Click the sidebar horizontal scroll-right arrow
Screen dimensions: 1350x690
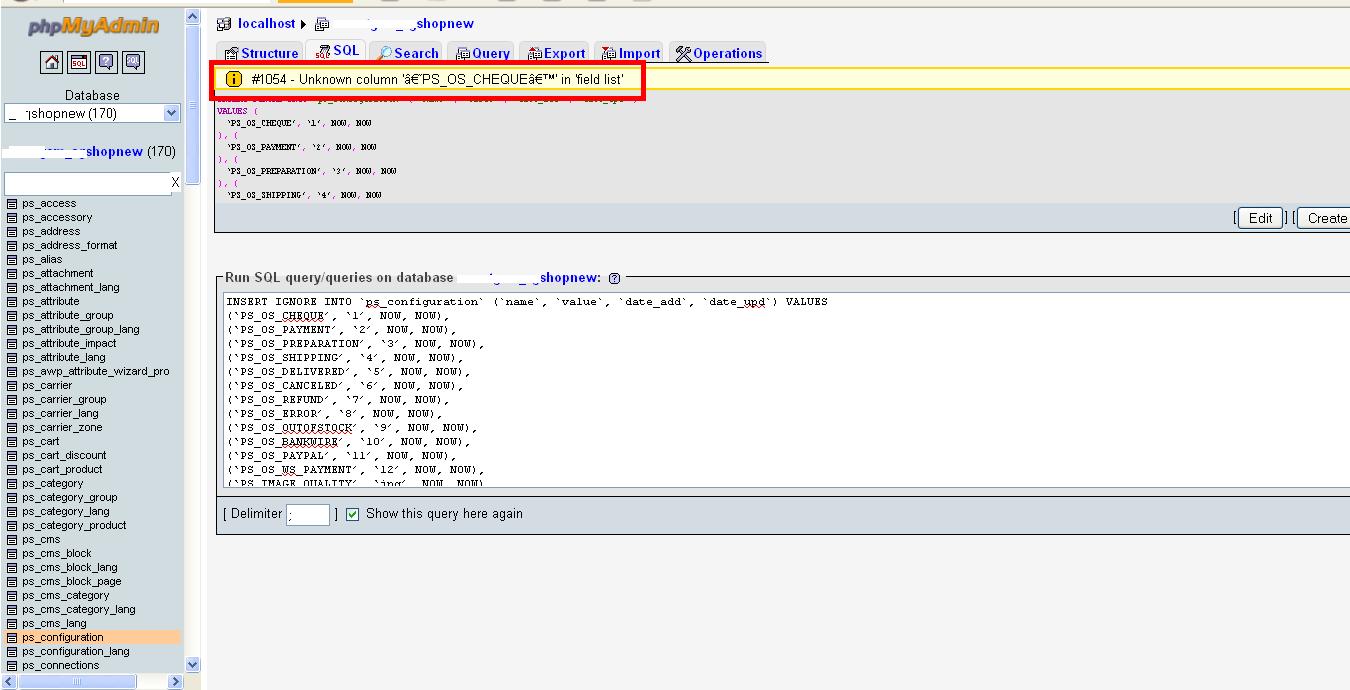tap(175, 682)
